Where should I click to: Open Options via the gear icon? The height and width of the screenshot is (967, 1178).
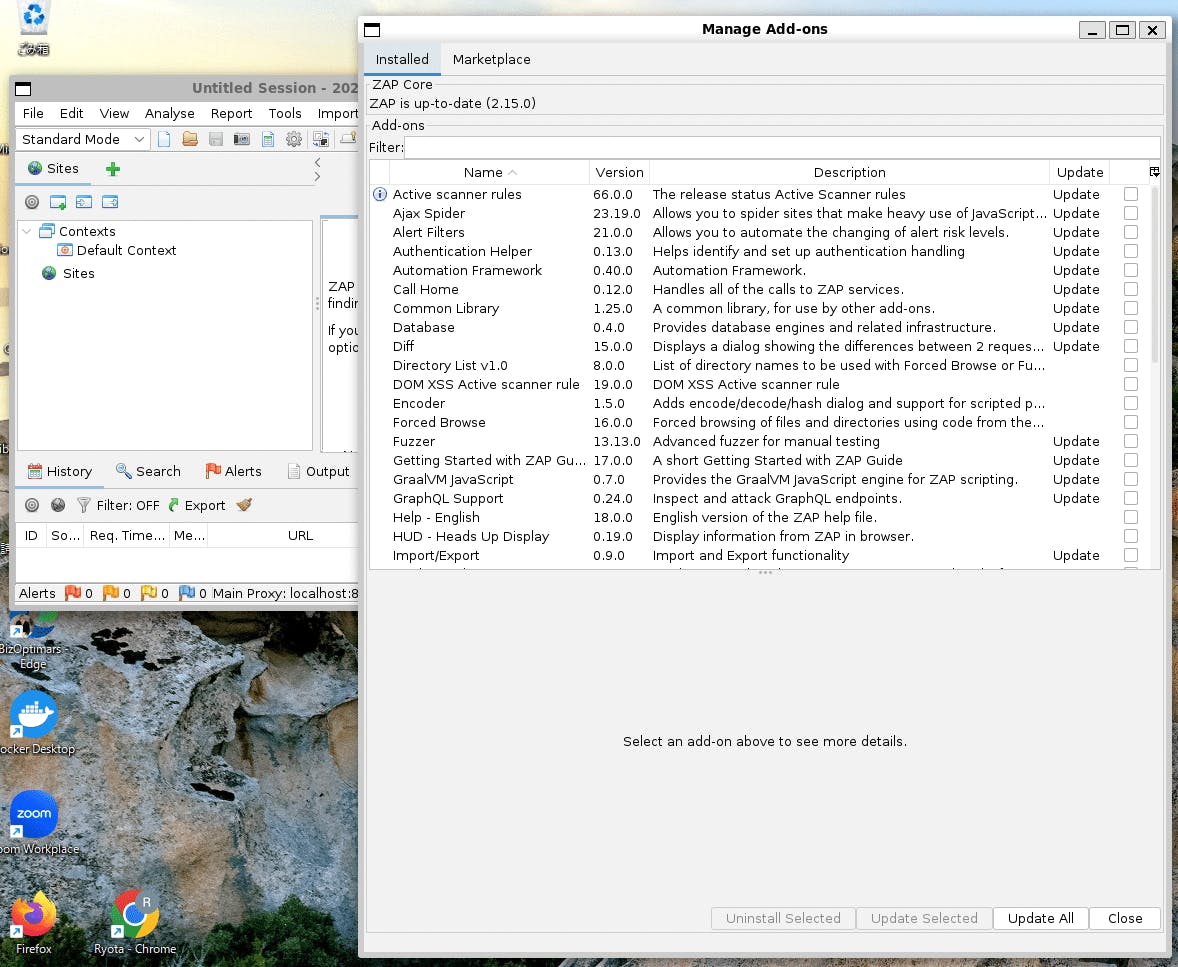[x=294, y=140]
